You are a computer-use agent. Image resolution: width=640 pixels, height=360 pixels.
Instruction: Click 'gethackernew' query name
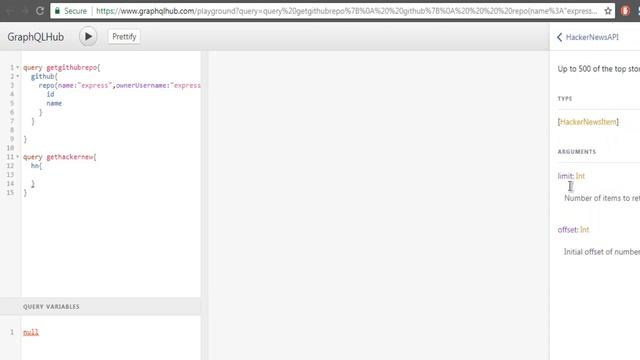(x=70, y=157)
